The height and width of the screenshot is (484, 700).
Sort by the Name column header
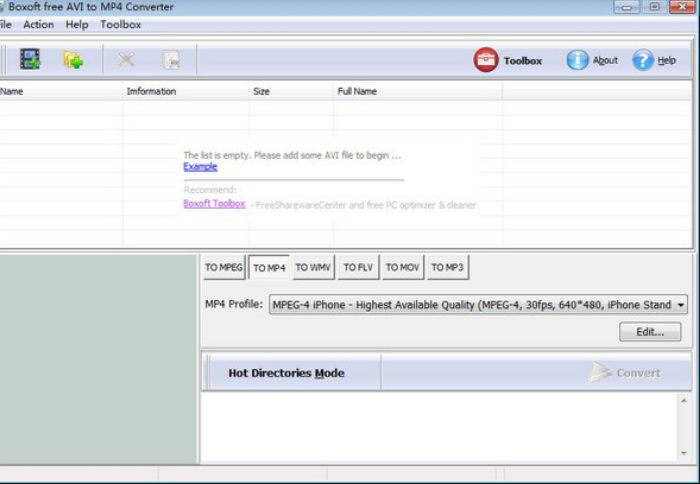pos(61,91)
